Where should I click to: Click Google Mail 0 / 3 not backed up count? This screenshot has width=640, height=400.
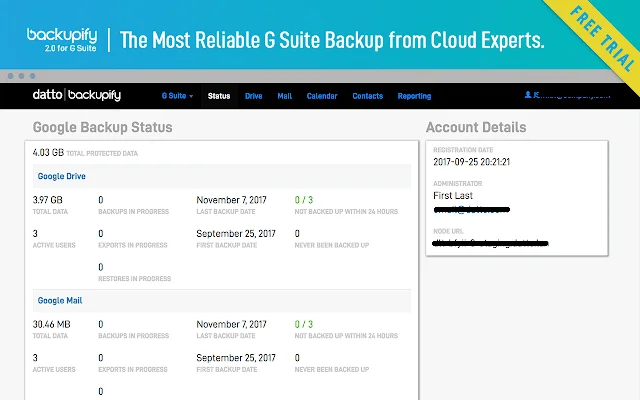pos(304,324)
